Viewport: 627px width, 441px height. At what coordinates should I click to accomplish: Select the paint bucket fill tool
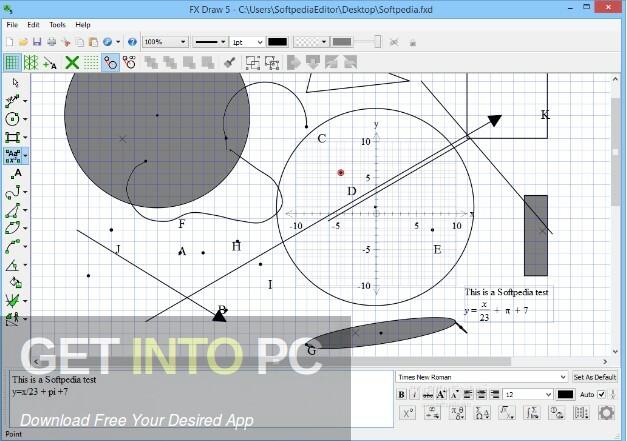click(x=15, y=282)
